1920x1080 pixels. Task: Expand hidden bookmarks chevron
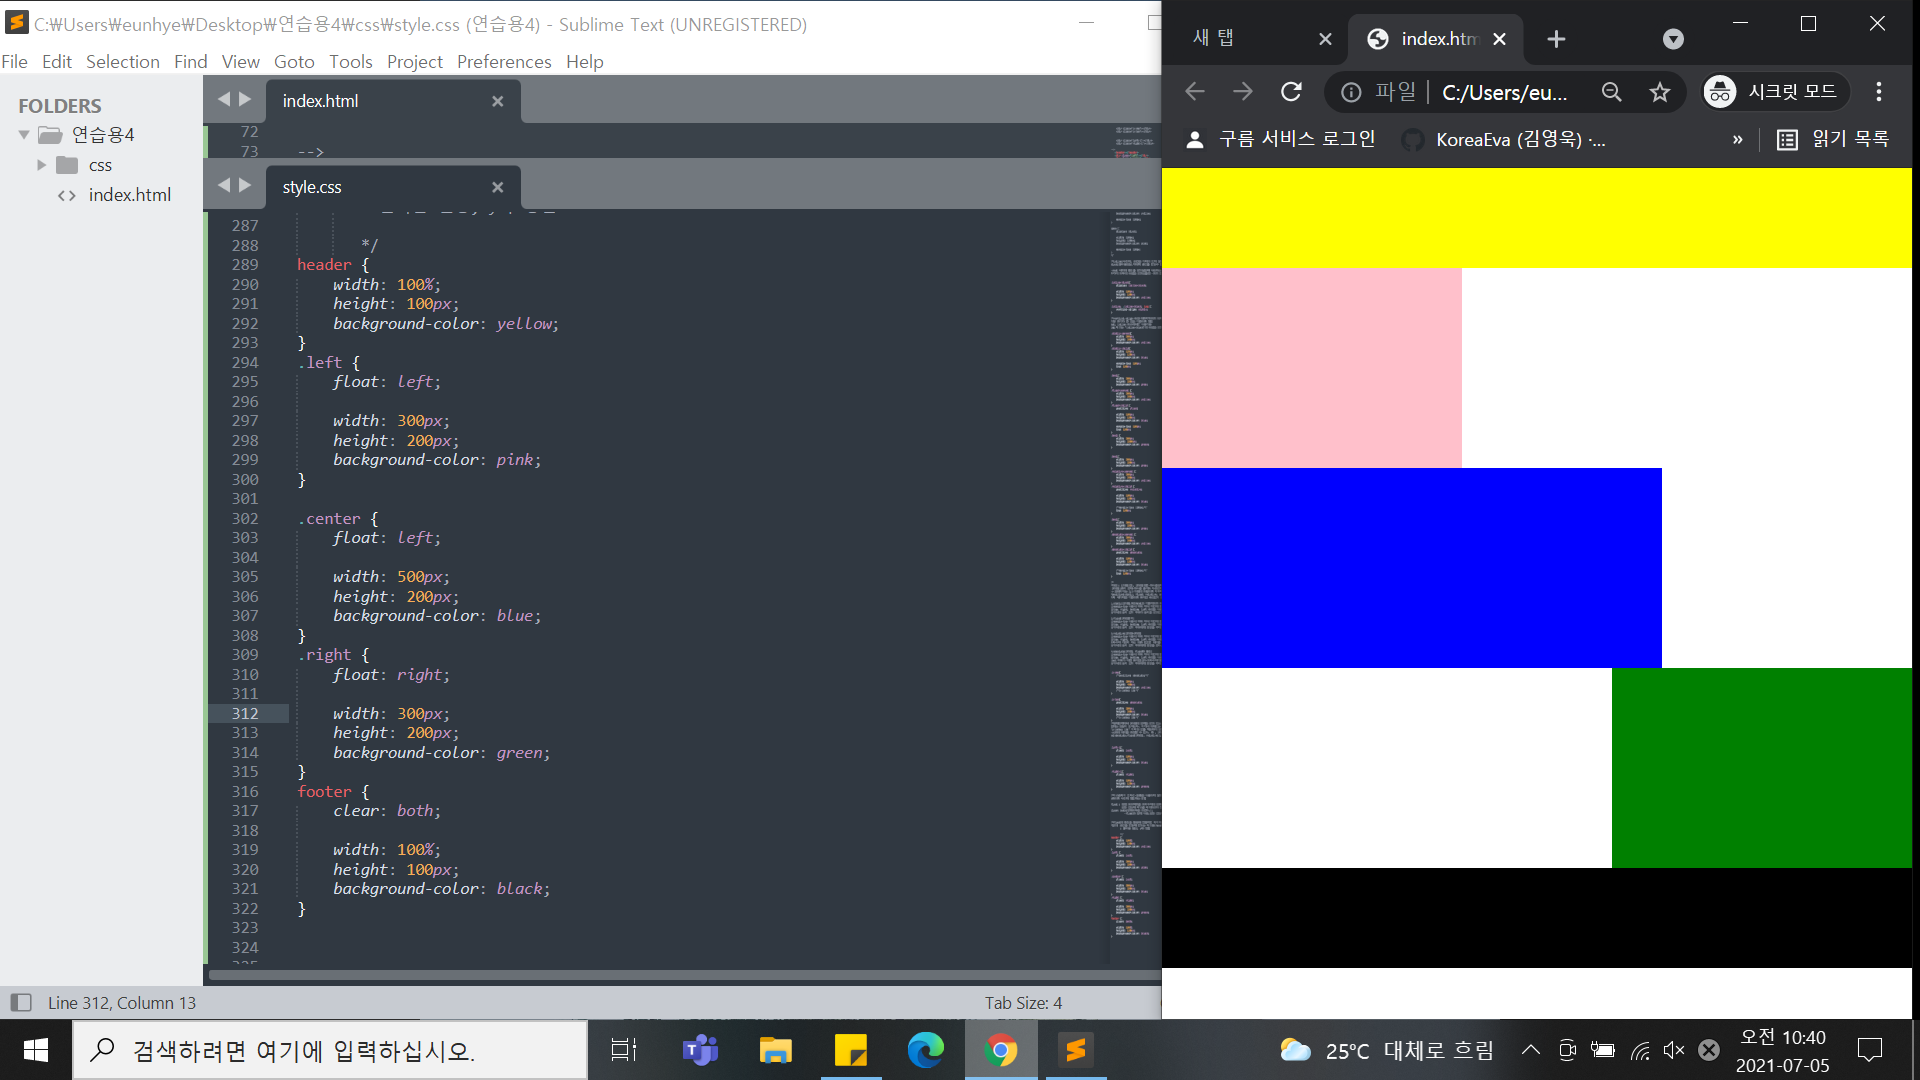pos(1737,140)
